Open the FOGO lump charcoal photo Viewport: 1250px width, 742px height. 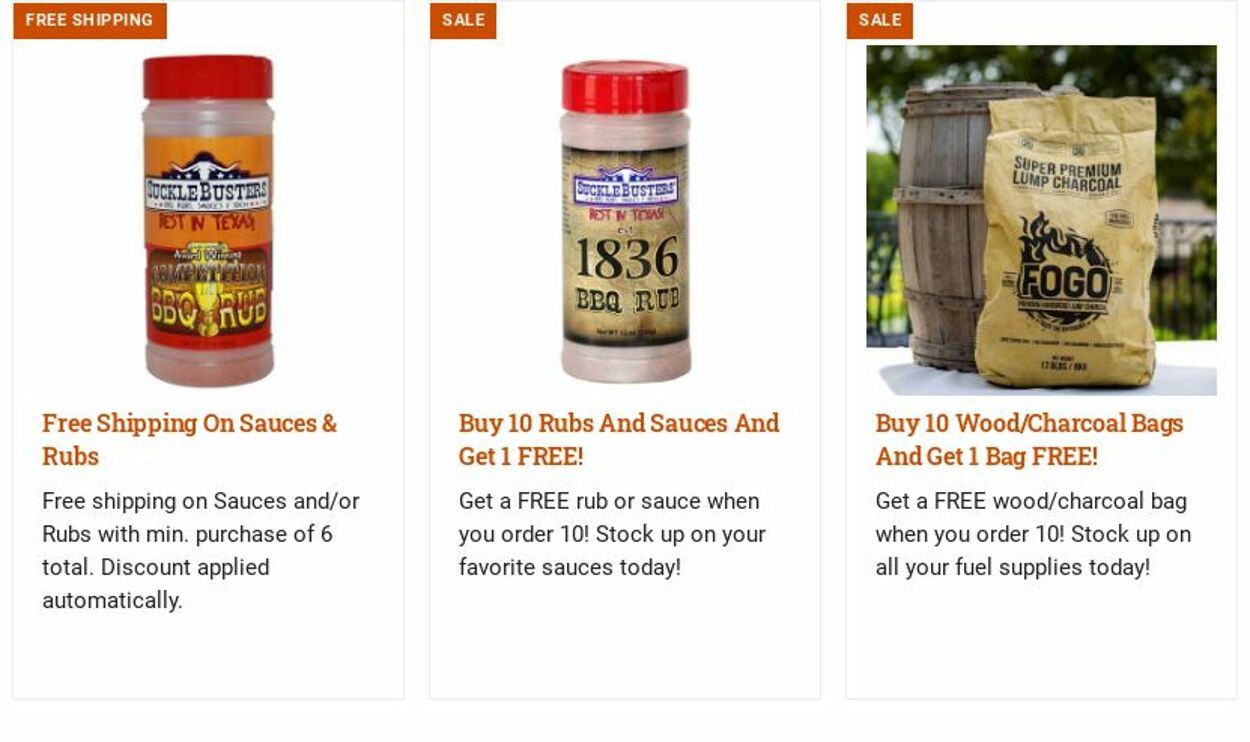coord(1041,220)
